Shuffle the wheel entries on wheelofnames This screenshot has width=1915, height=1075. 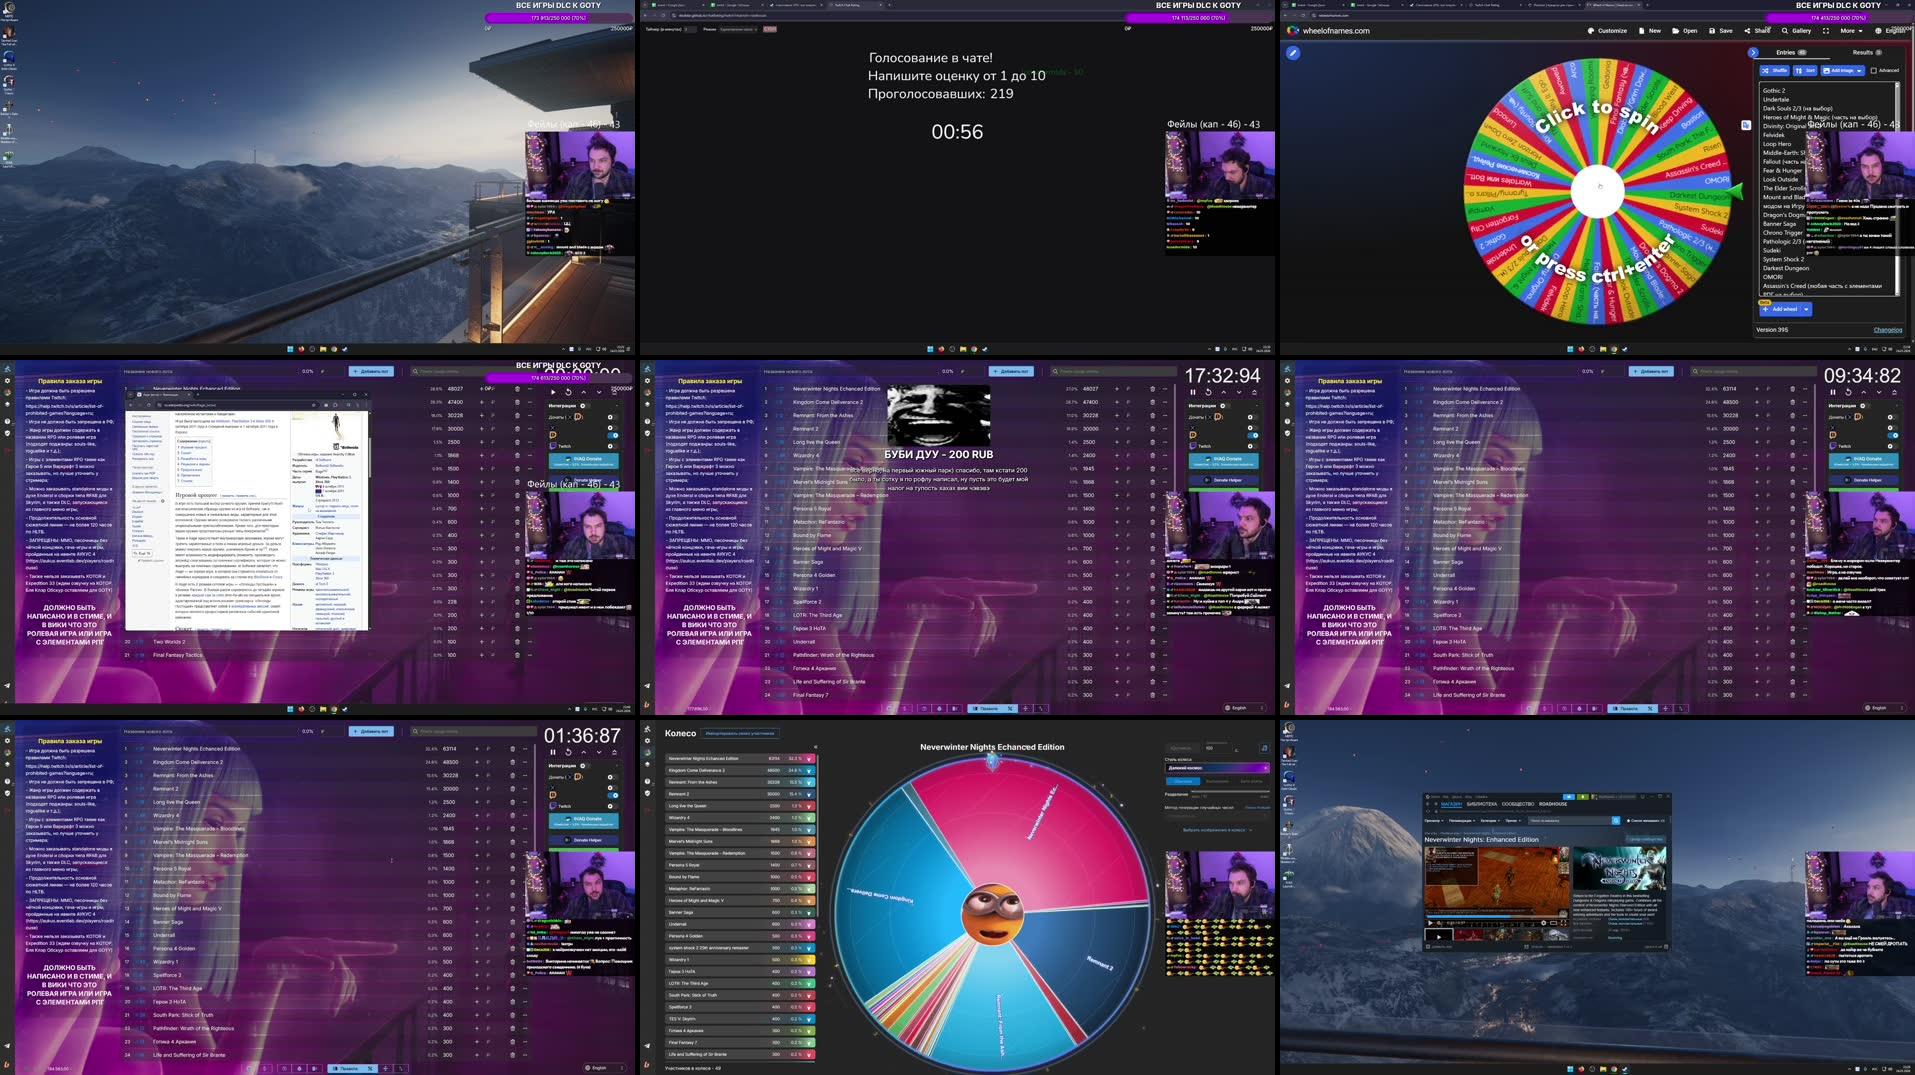[x=1774, y=71]
